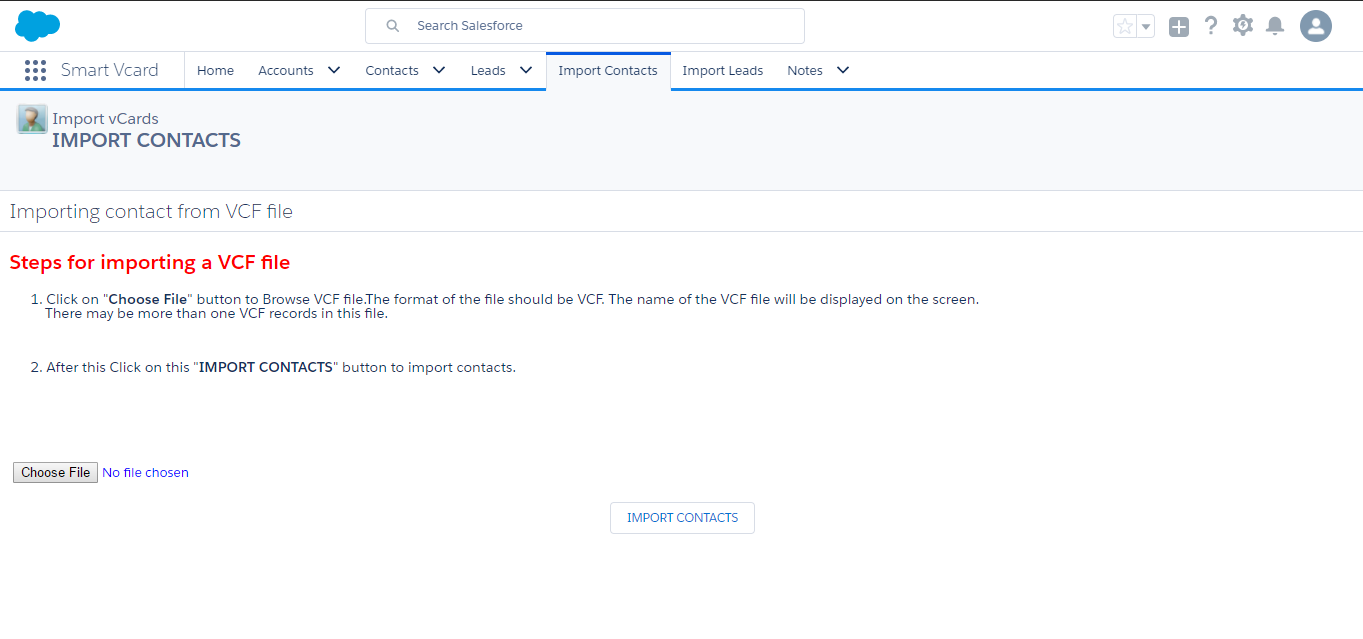1363x639 pixels.
Task: Click the Import vCards page icon
Action: click(32, 119)
